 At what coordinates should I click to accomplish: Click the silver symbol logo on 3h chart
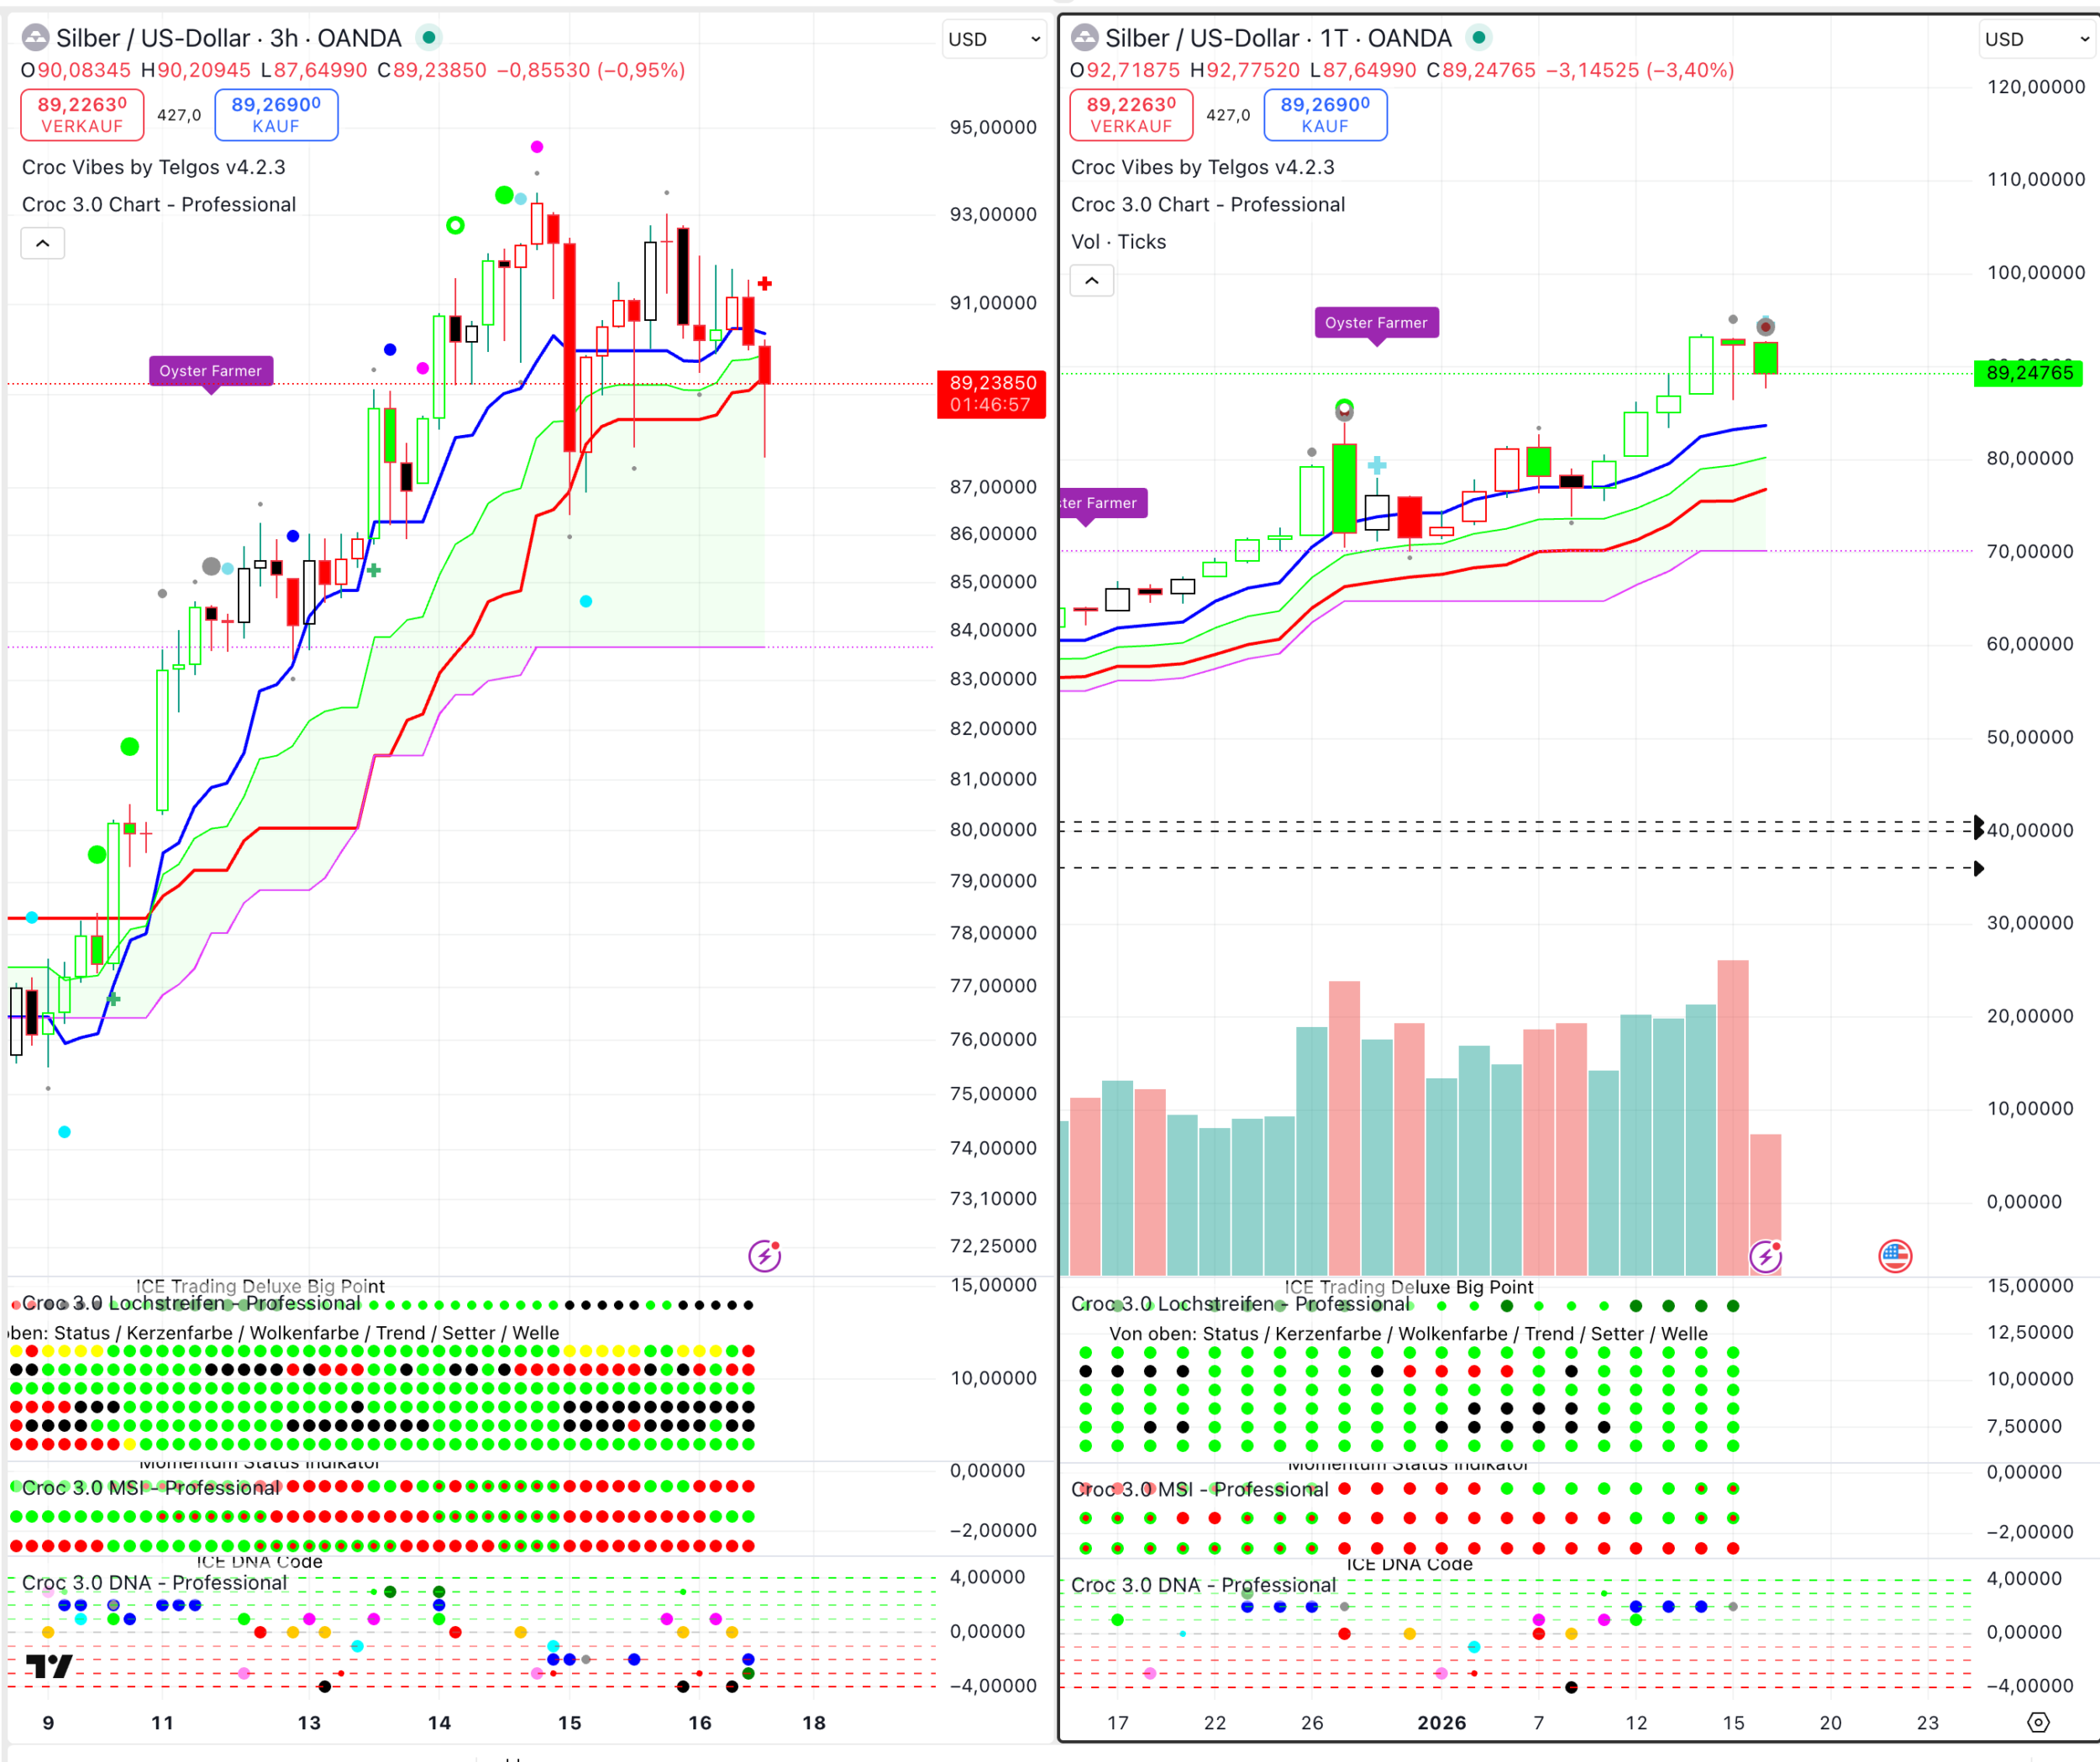(x=36, y=38)
